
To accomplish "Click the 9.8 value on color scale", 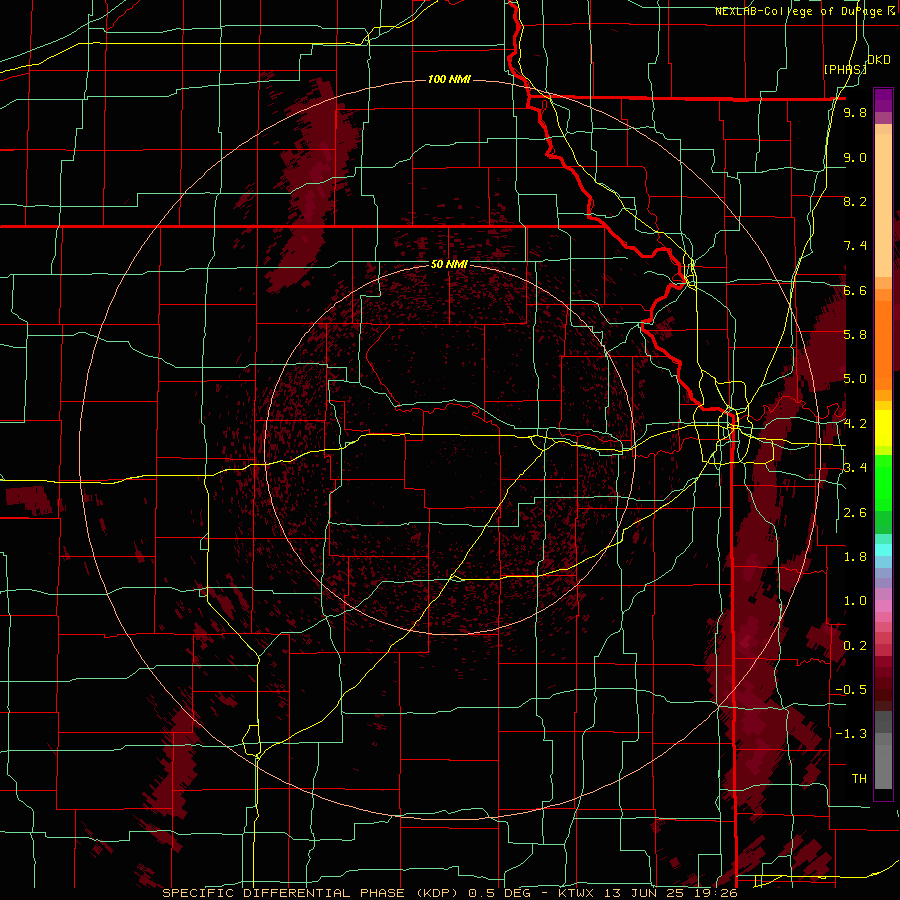I will click(x=855, y=113).
